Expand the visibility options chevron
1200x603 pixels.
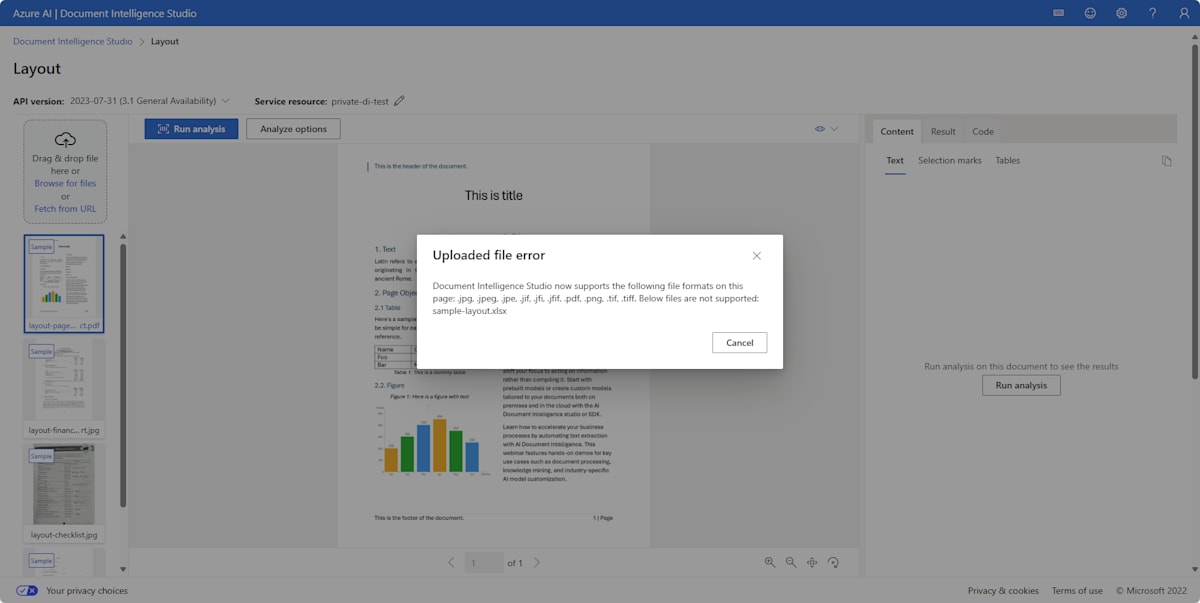coord(834,129)
